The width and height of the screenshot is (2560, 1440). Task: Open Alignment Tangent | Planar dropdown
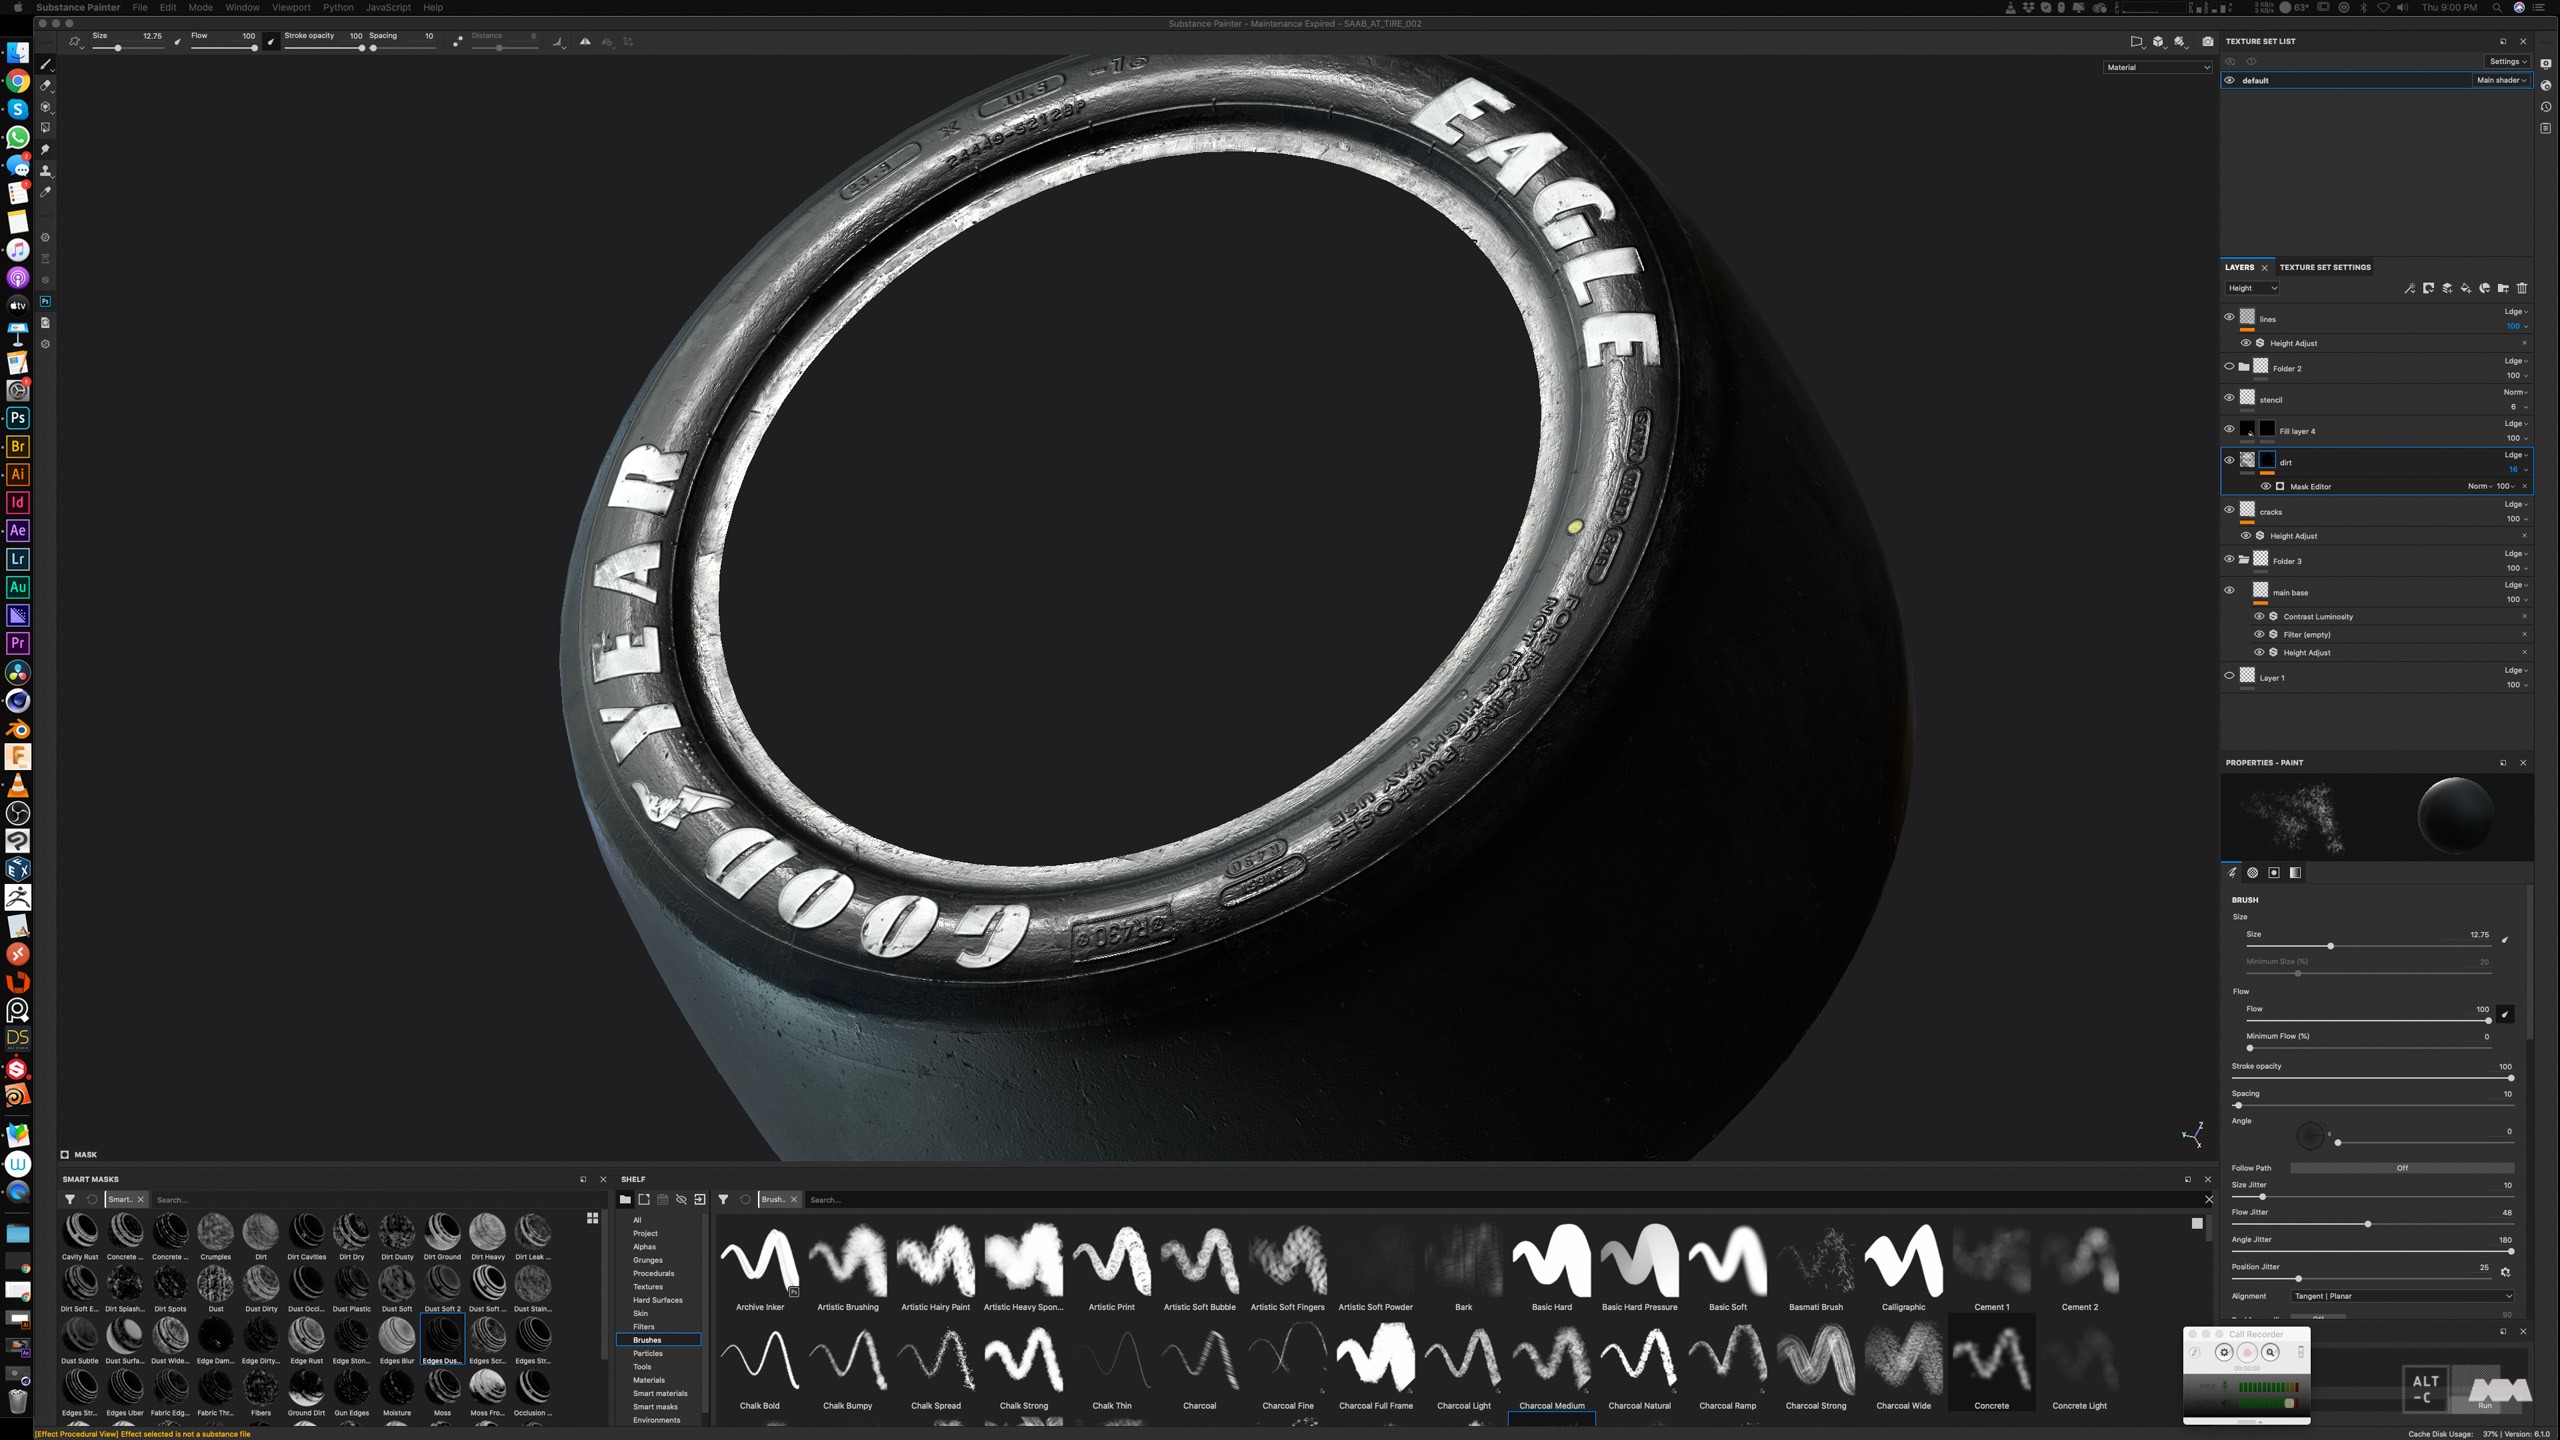click(x=2401, y=1296)
